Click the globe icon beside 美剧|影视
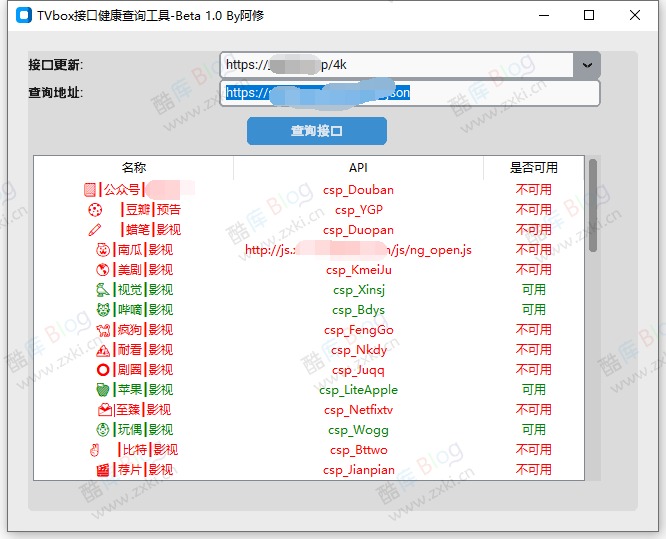This screenshot has width=666, height=539. [x=103, y=270]
